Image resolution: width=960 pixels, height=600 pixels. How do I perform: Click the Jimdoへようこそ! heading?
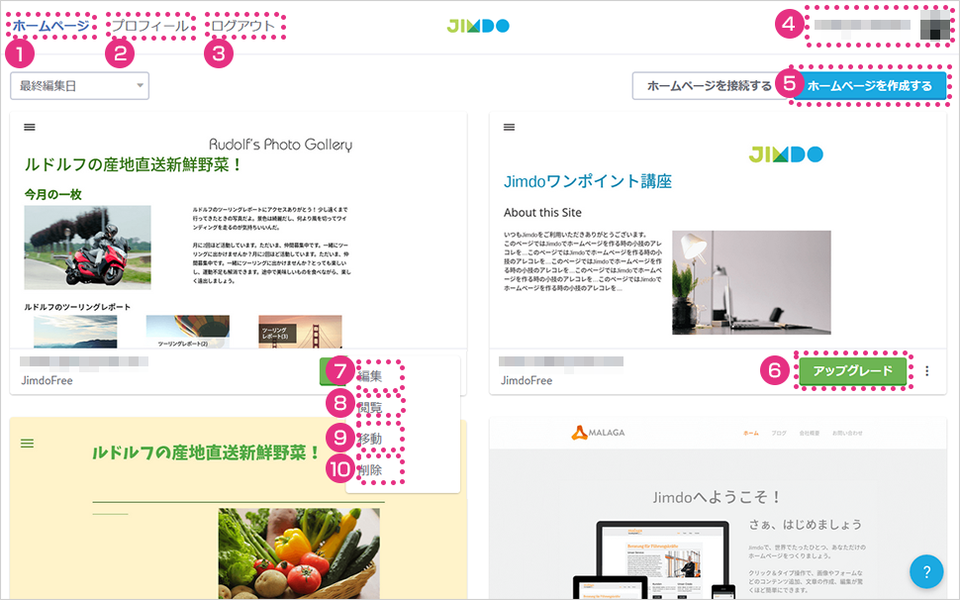click(x=717, y=497)
